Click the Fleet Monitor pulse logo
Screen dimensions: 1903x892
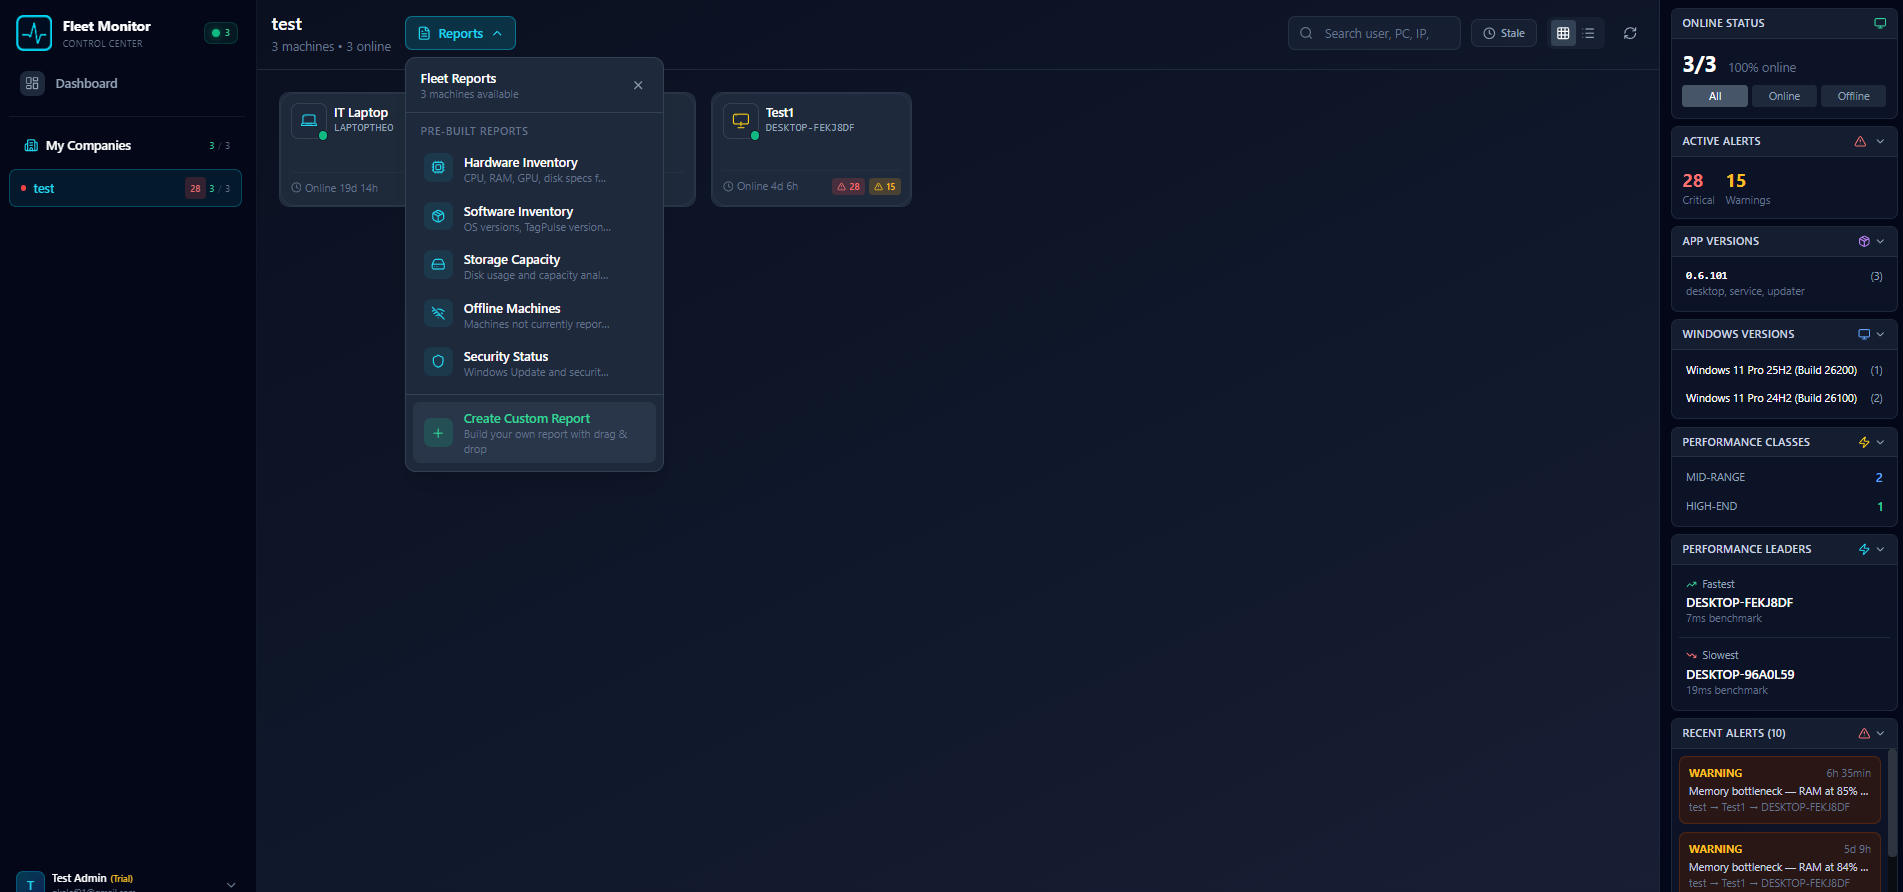34,33
